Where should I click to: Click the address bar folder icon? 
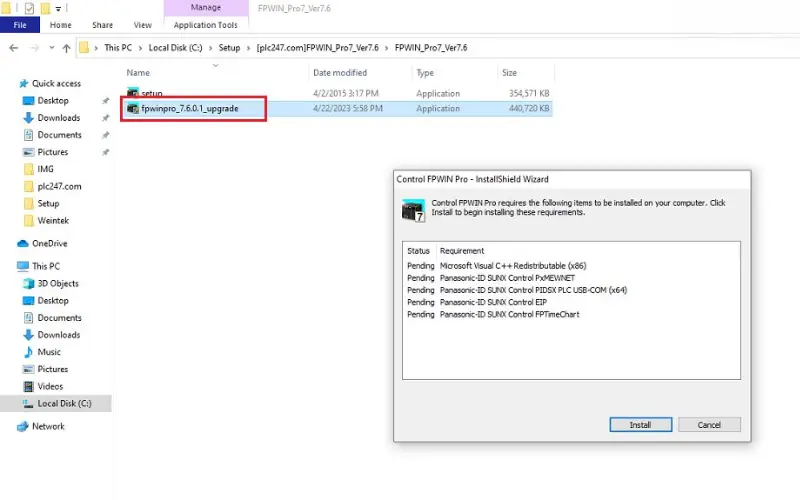[x=84, y=48]
